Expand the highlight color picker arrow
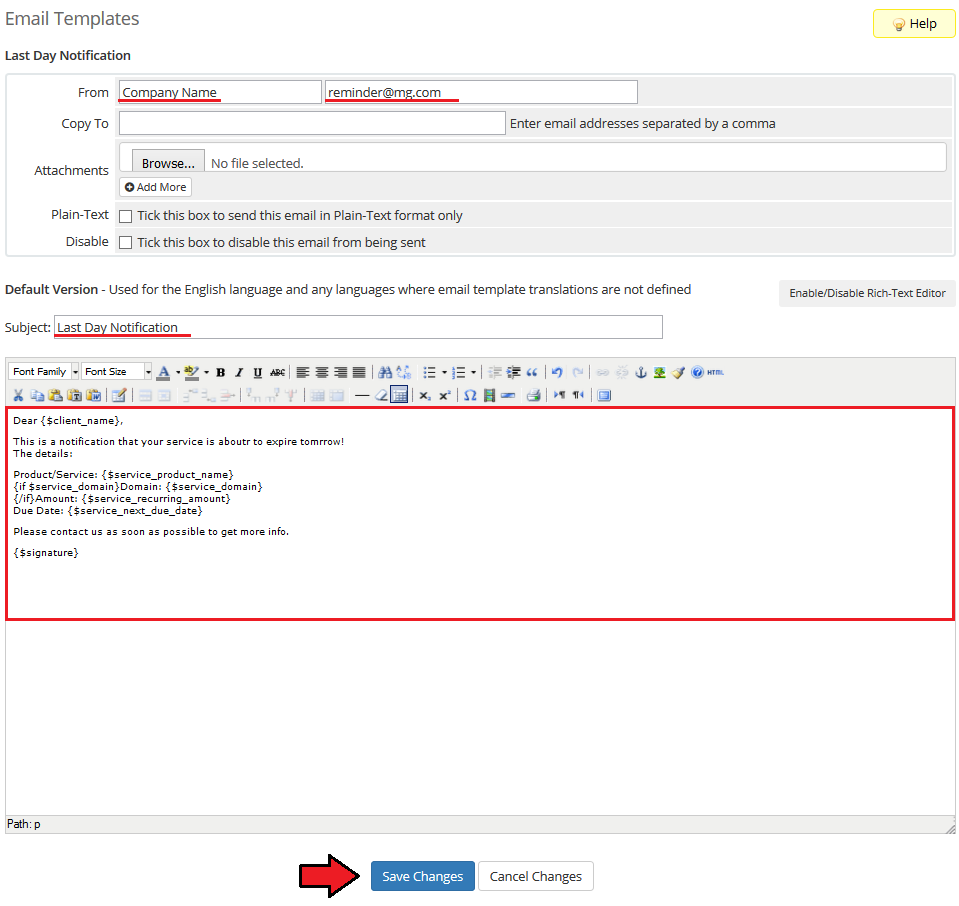 coord(206,373)
